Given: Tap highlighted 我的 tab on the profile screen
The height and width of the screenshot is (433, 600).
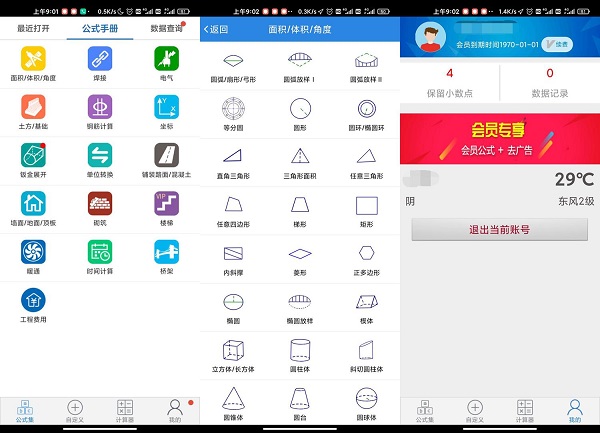Looking at the screenshot, I should pos(575,411).
